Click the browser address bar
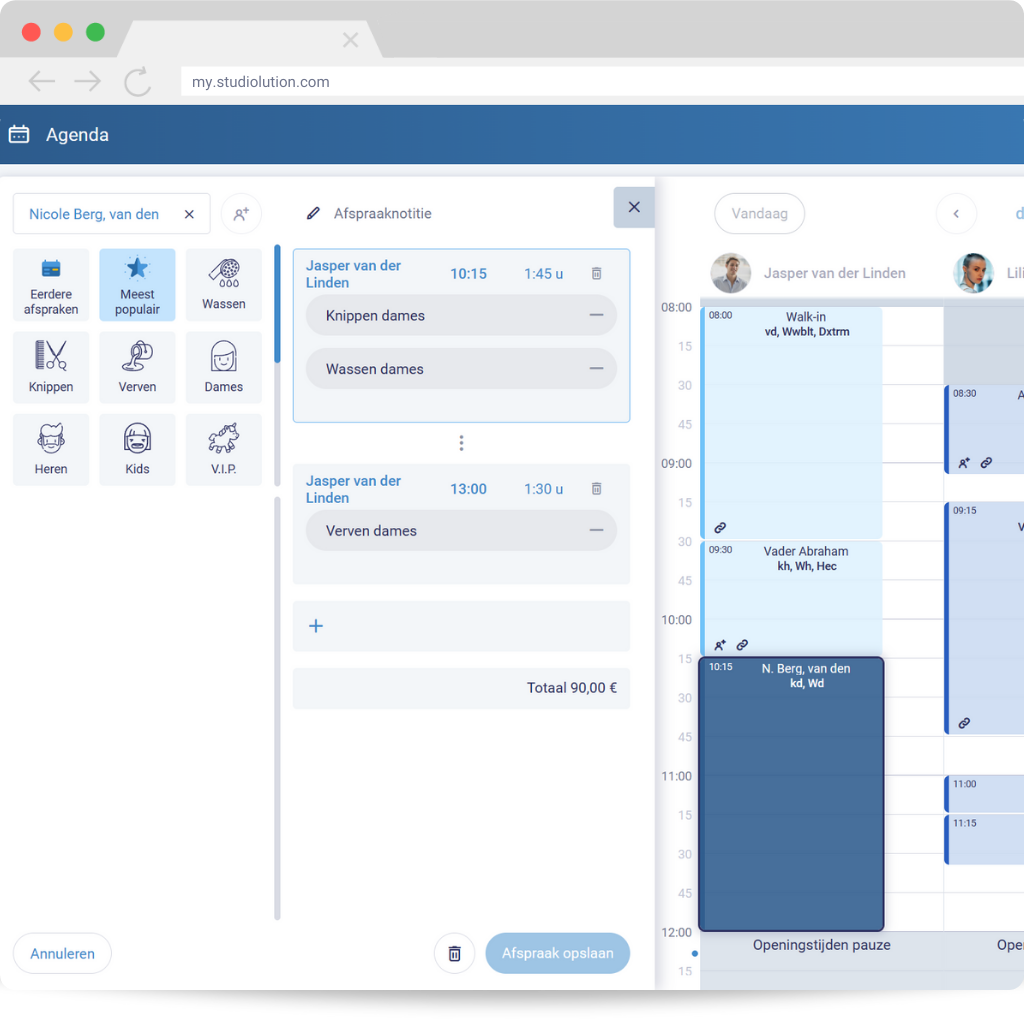Screen dimensions: 1024x1024 (x=601, y=82)
